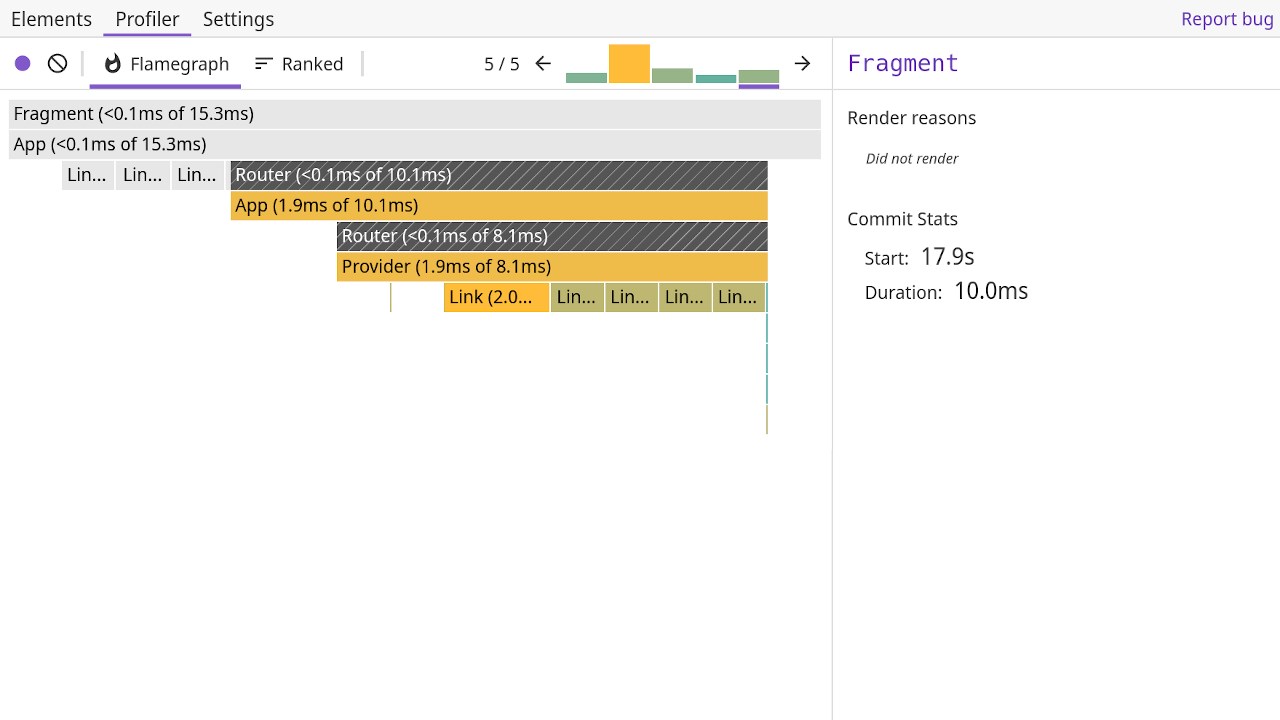Click the Ranked chart bars icon

[264, 64]
